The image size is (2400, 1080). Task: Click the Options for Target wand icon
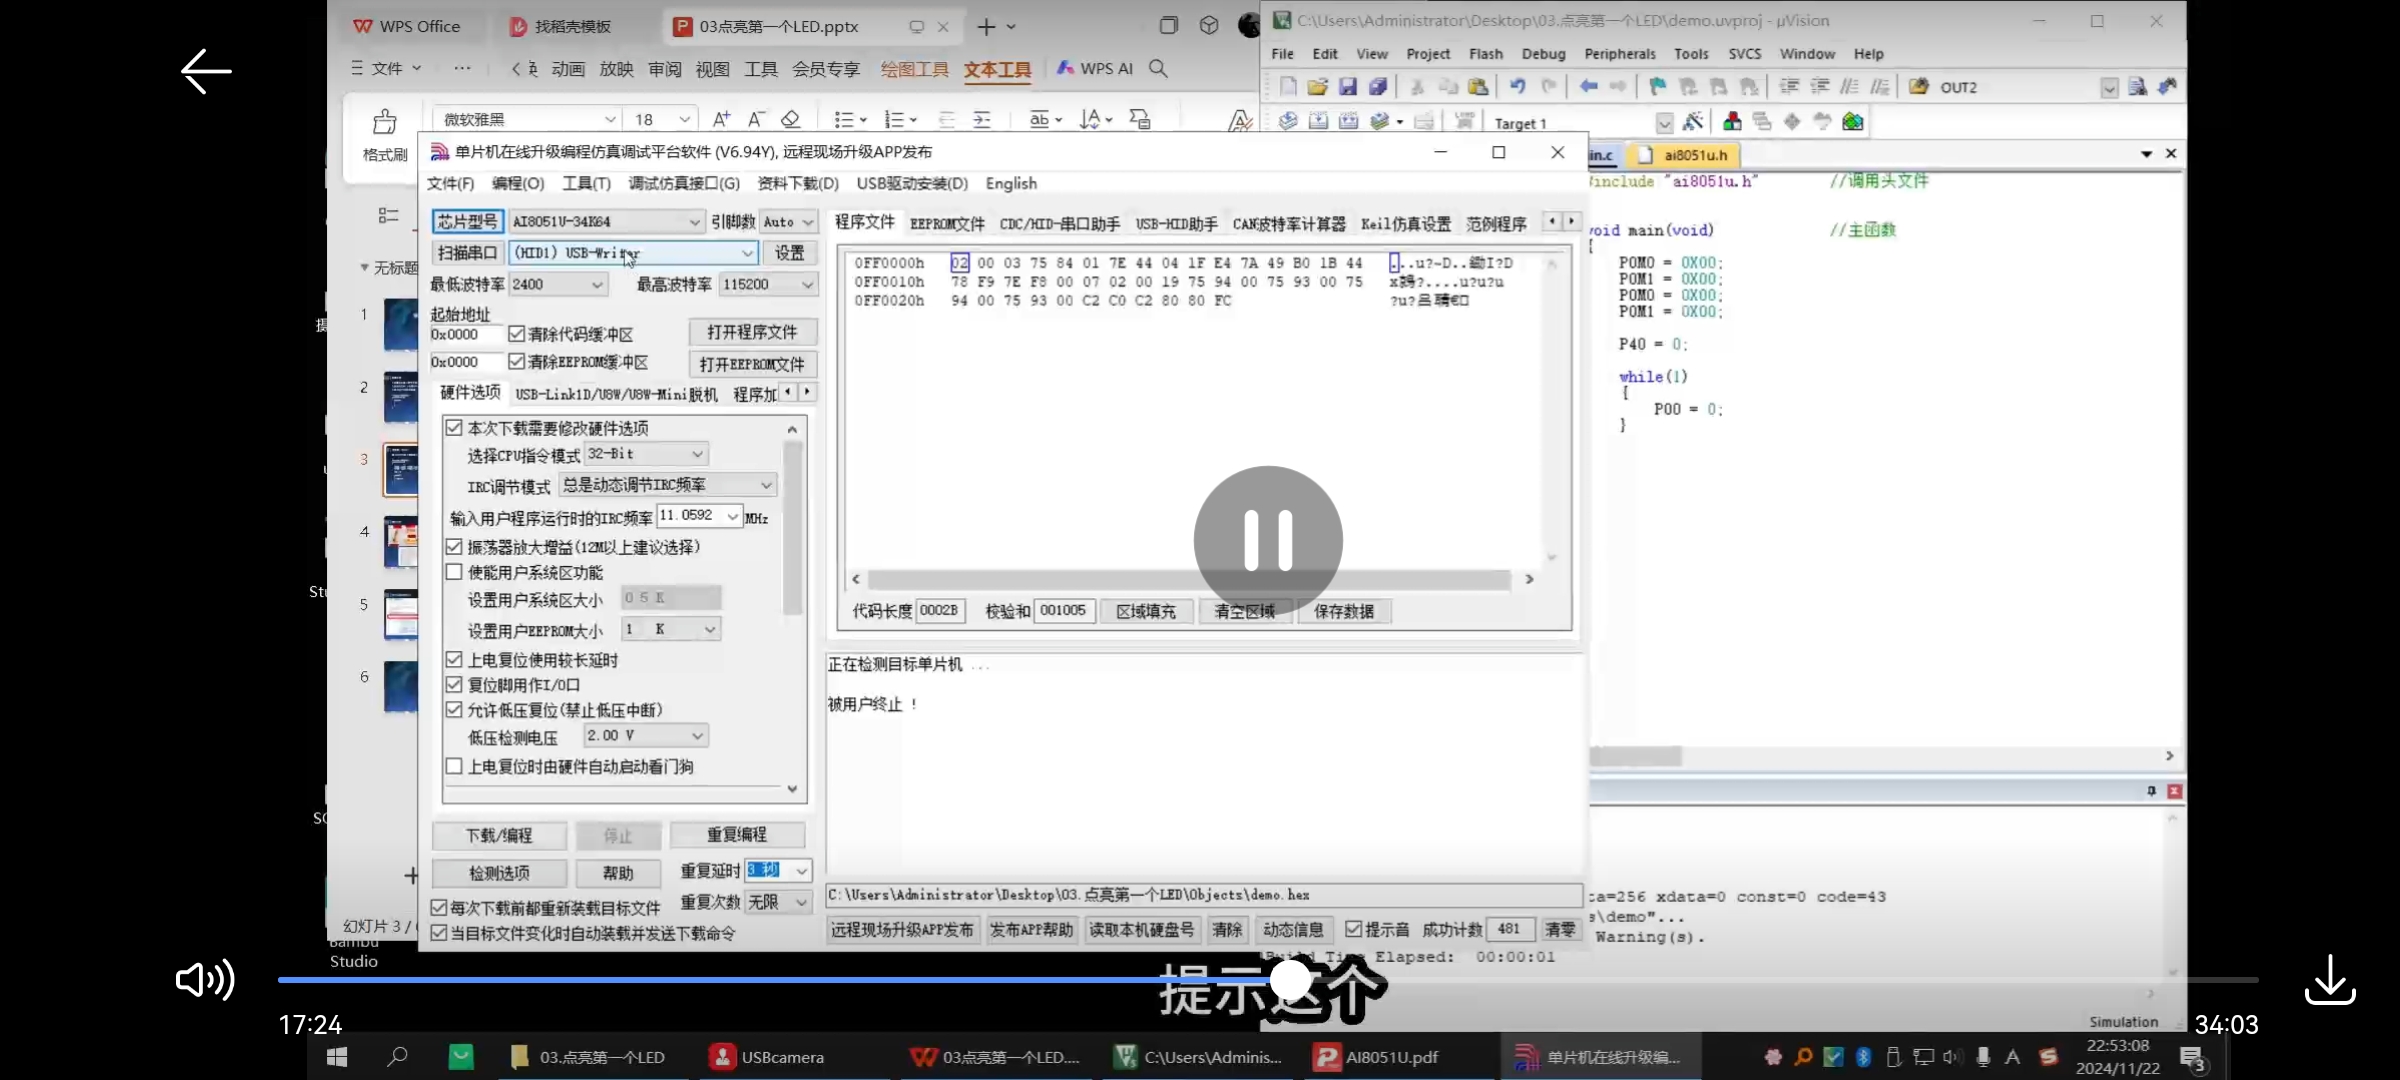pyautogui.click(x=1692, y=121)
